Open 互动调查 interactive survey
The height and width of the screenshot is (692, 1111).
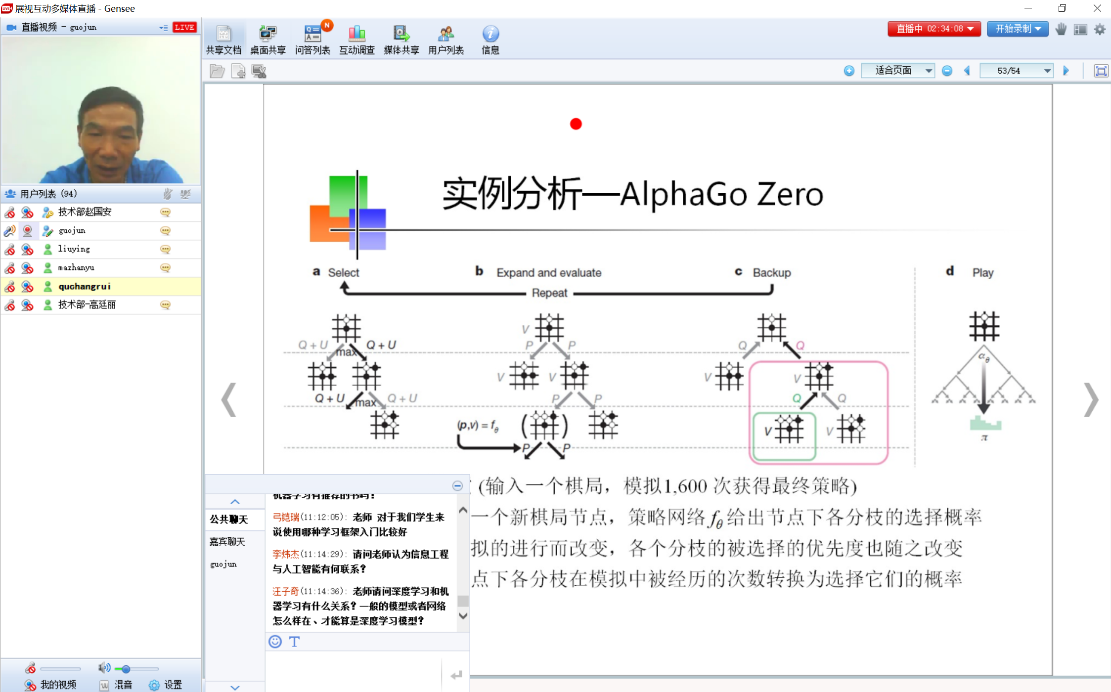(x=357, y=39)
